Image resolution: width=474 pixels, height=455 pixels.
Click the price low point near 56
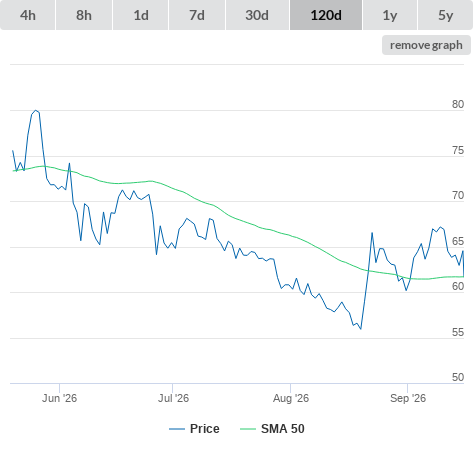[x=361, y=329]
